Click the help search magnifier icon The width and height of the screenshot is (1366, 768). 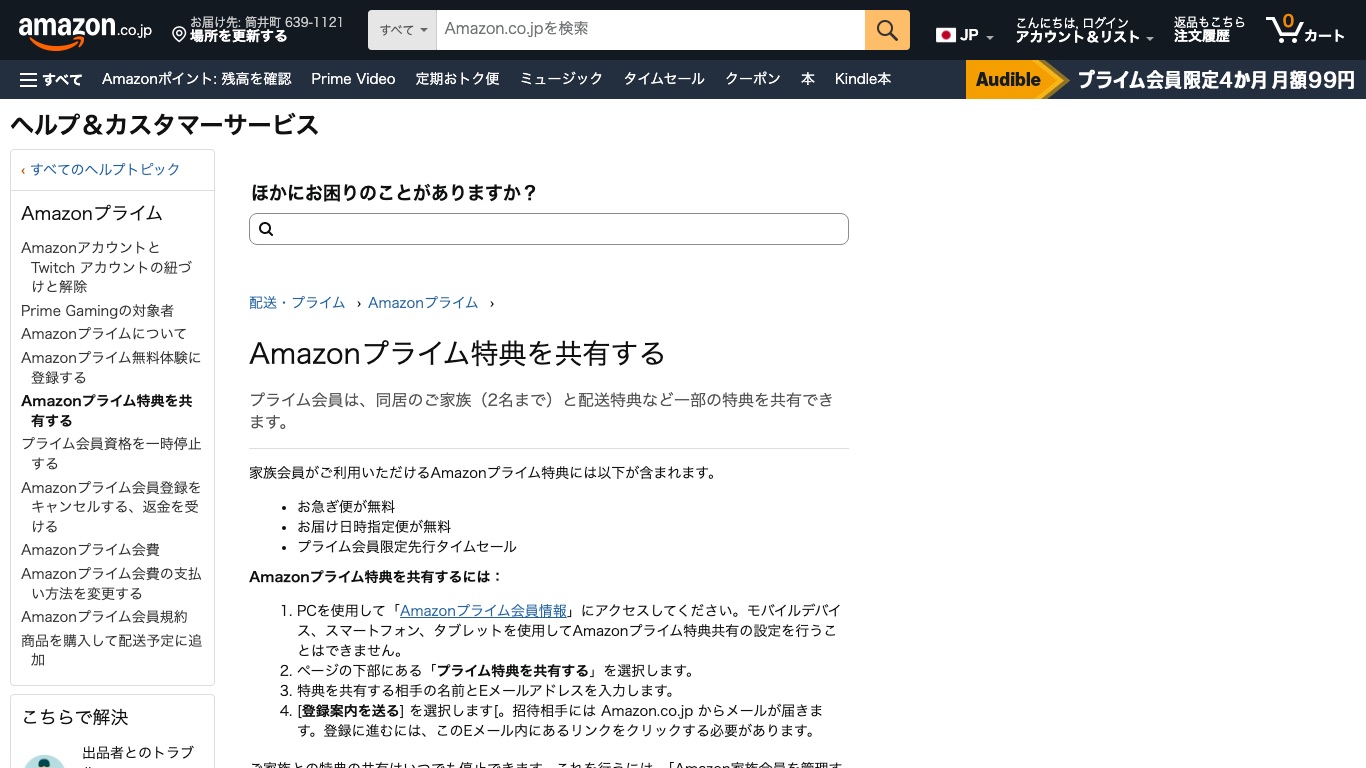pyautogui.click(x=266, y=229)
